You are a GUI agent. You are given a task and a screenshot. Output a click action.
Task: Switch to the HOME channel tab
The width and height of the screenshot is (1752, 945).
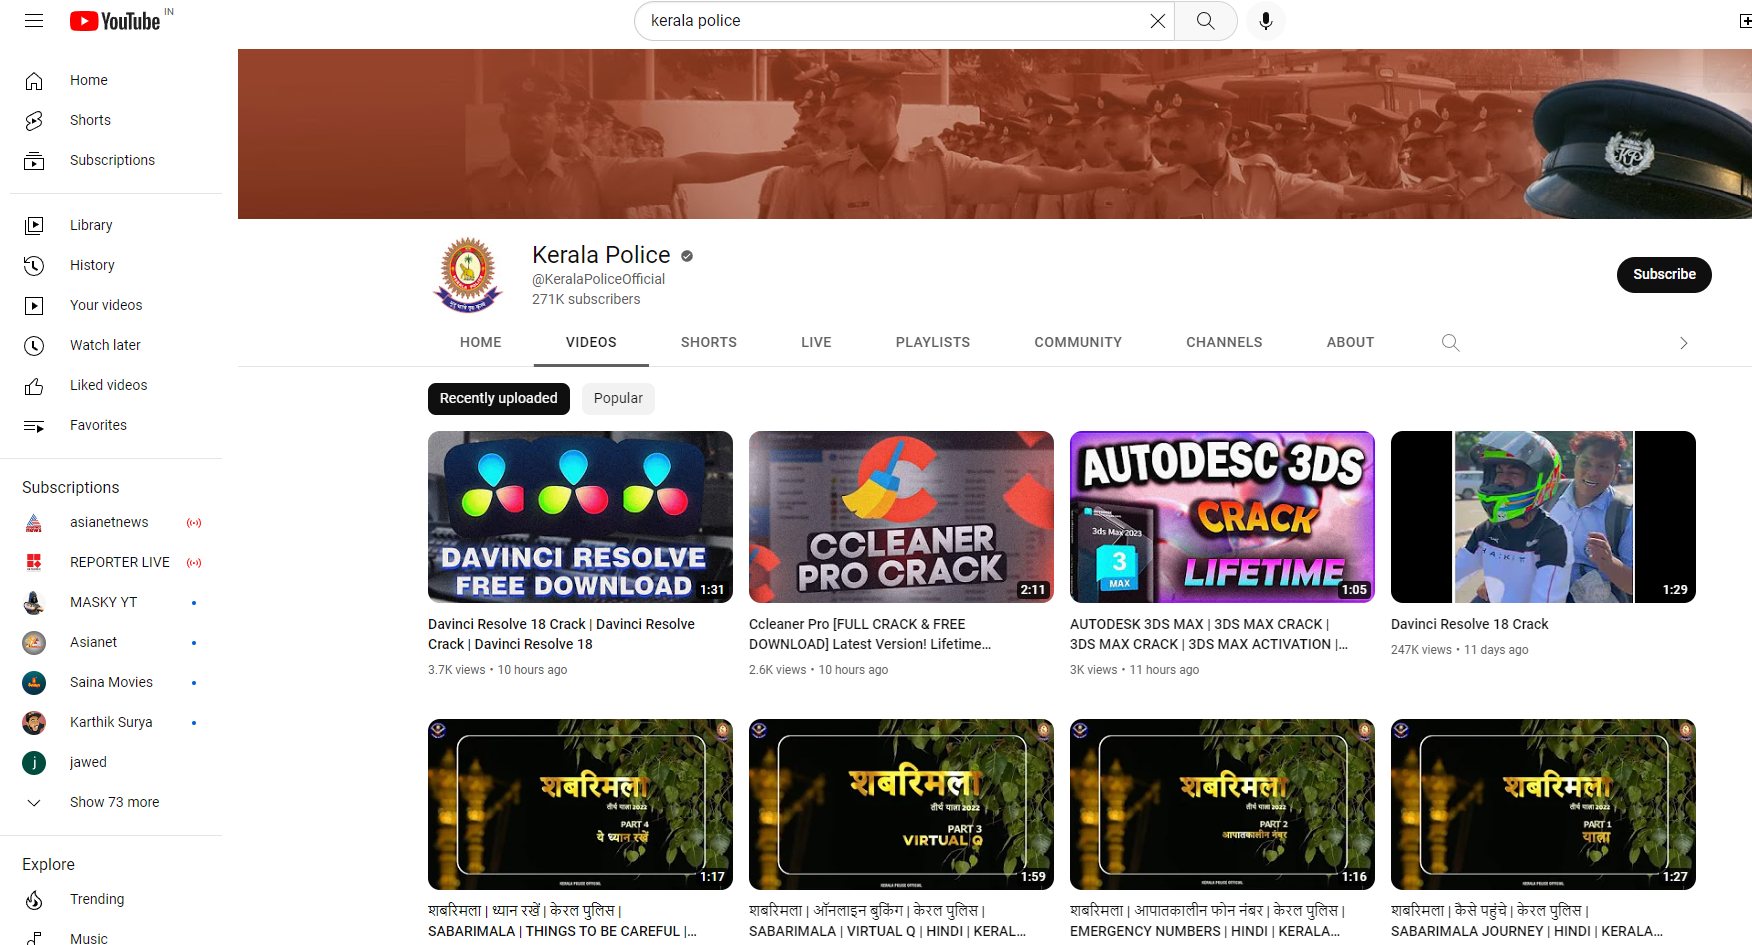pyautogui.click(x=481, y=342)
